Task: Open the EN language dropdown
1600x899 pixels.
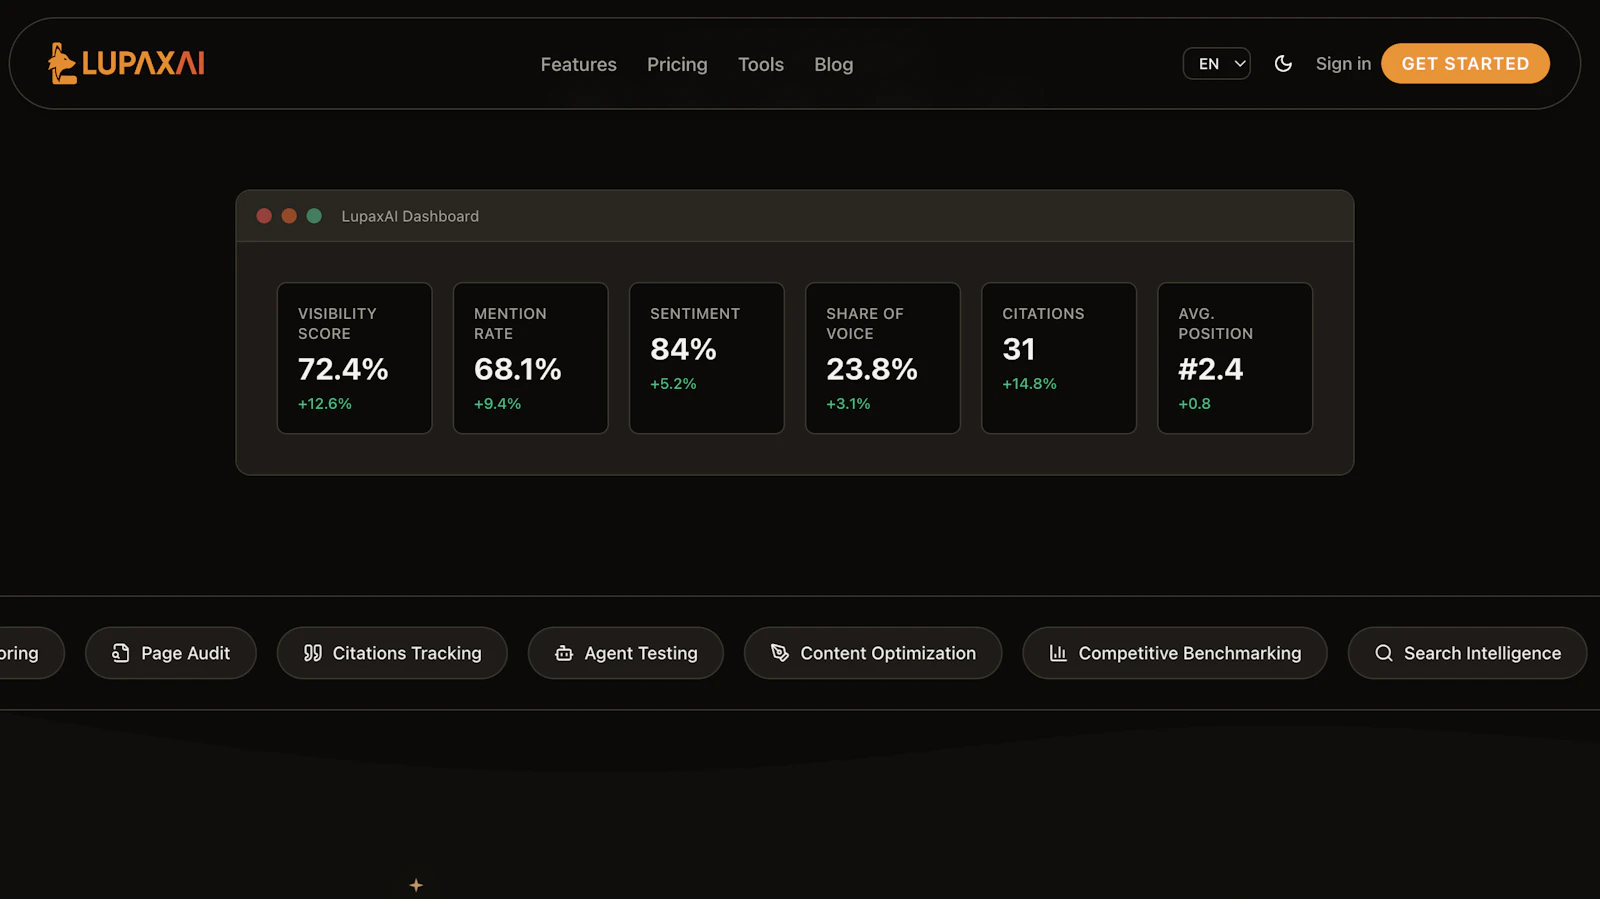Action: [1217, 64]
